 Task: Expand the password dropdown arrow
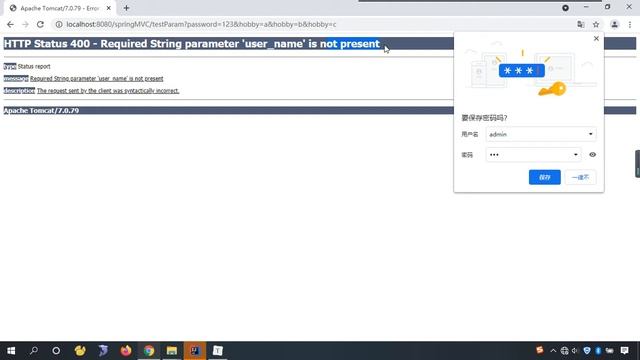coord(576,155)
